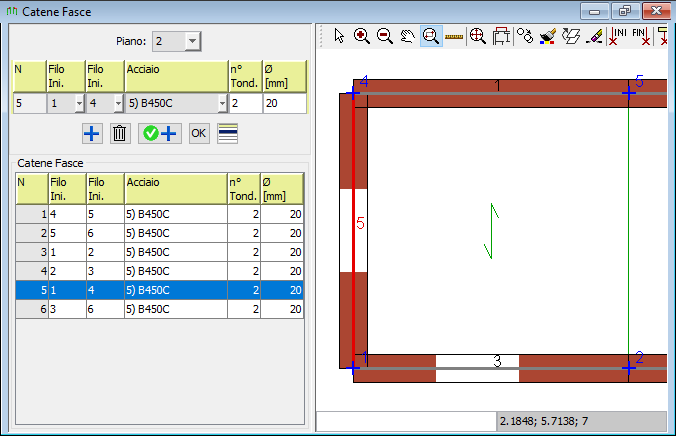Click the green check confirm-and-add button
The height and width of the screenshot is (436, 676).
pyautogui.click(x=159, y=133)
